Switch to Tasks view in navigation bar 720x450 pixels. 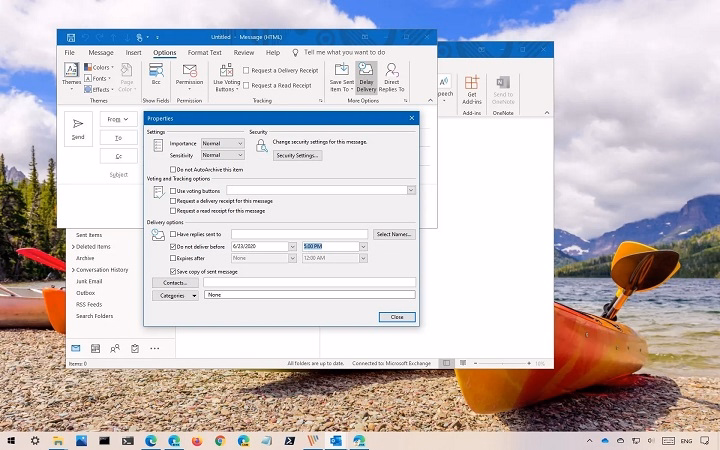point(135,349)
